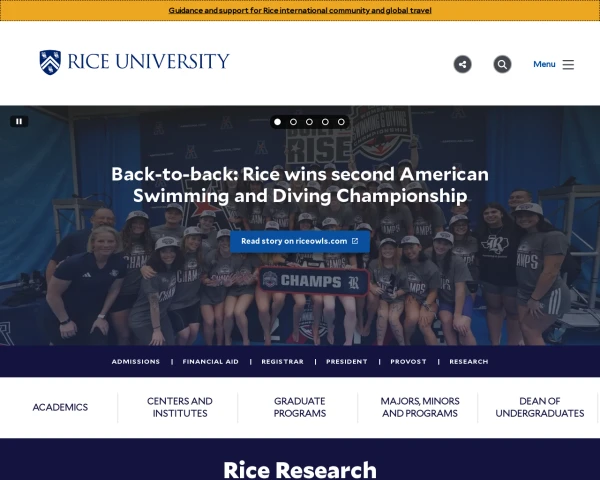The image size is (600, 480).
Task: Click the hamburger menu icon
Action: point(568,64)
